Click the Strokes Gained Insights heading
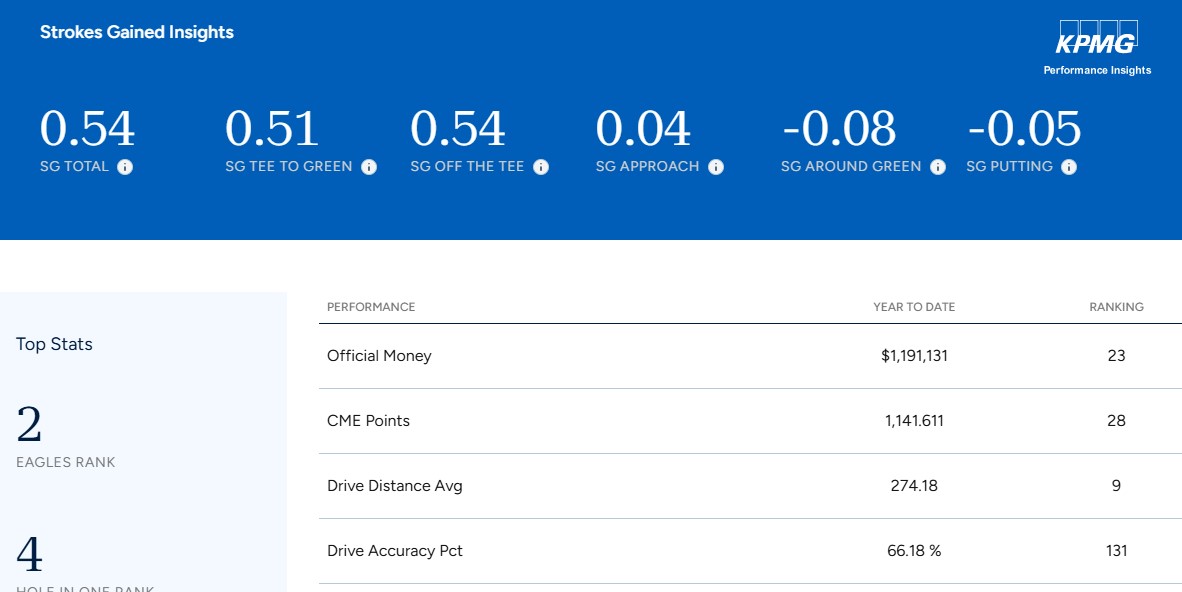Image resolution: width=1182 pixels, height=592 pixels. pyautogui.click(x=136, y=32)
